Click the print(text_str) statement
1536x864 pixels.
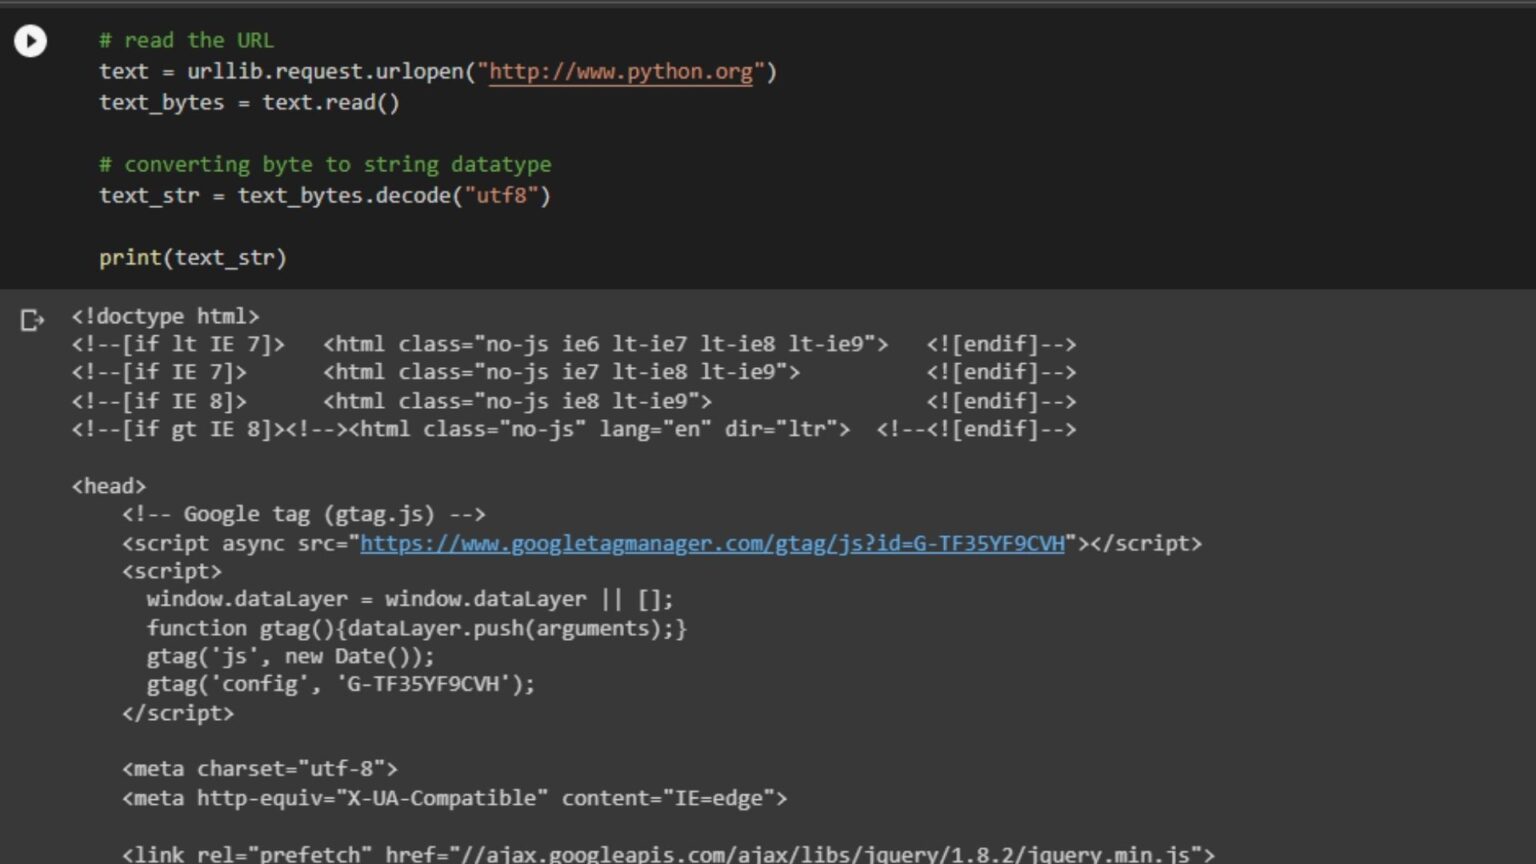point(193,258)
